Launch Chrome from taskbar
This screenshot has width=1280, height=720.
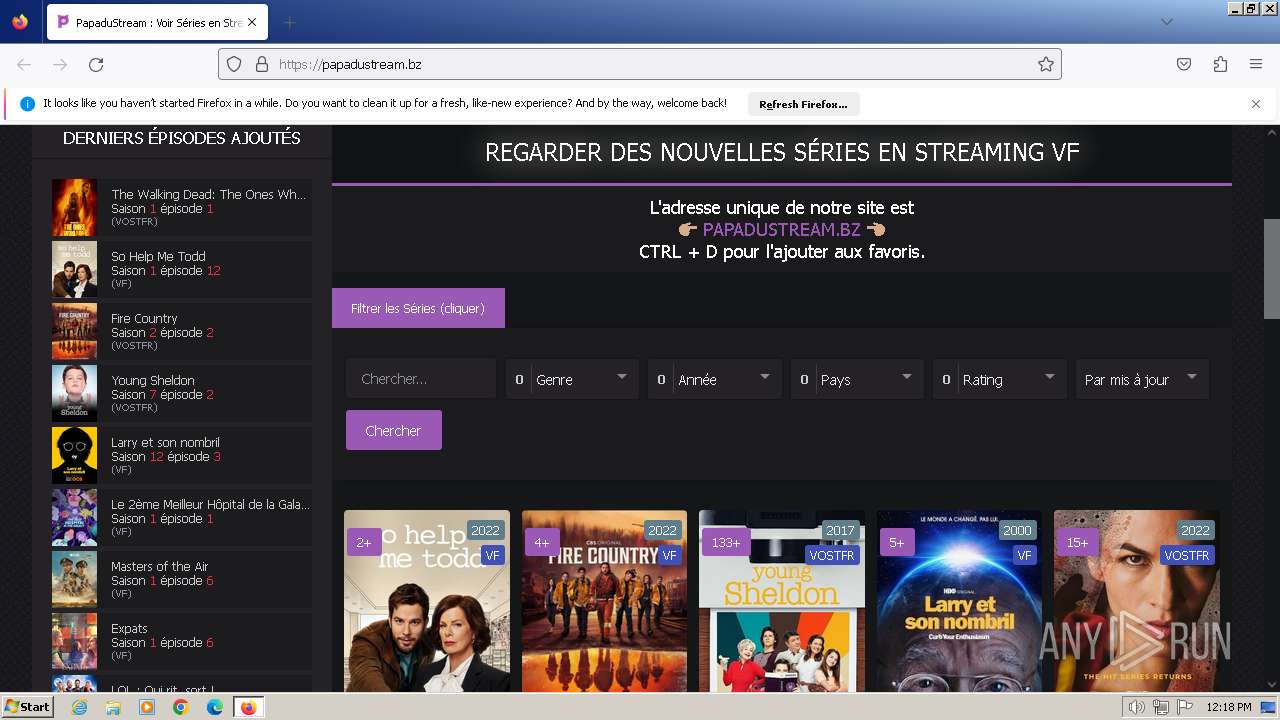tap(180, 707)
